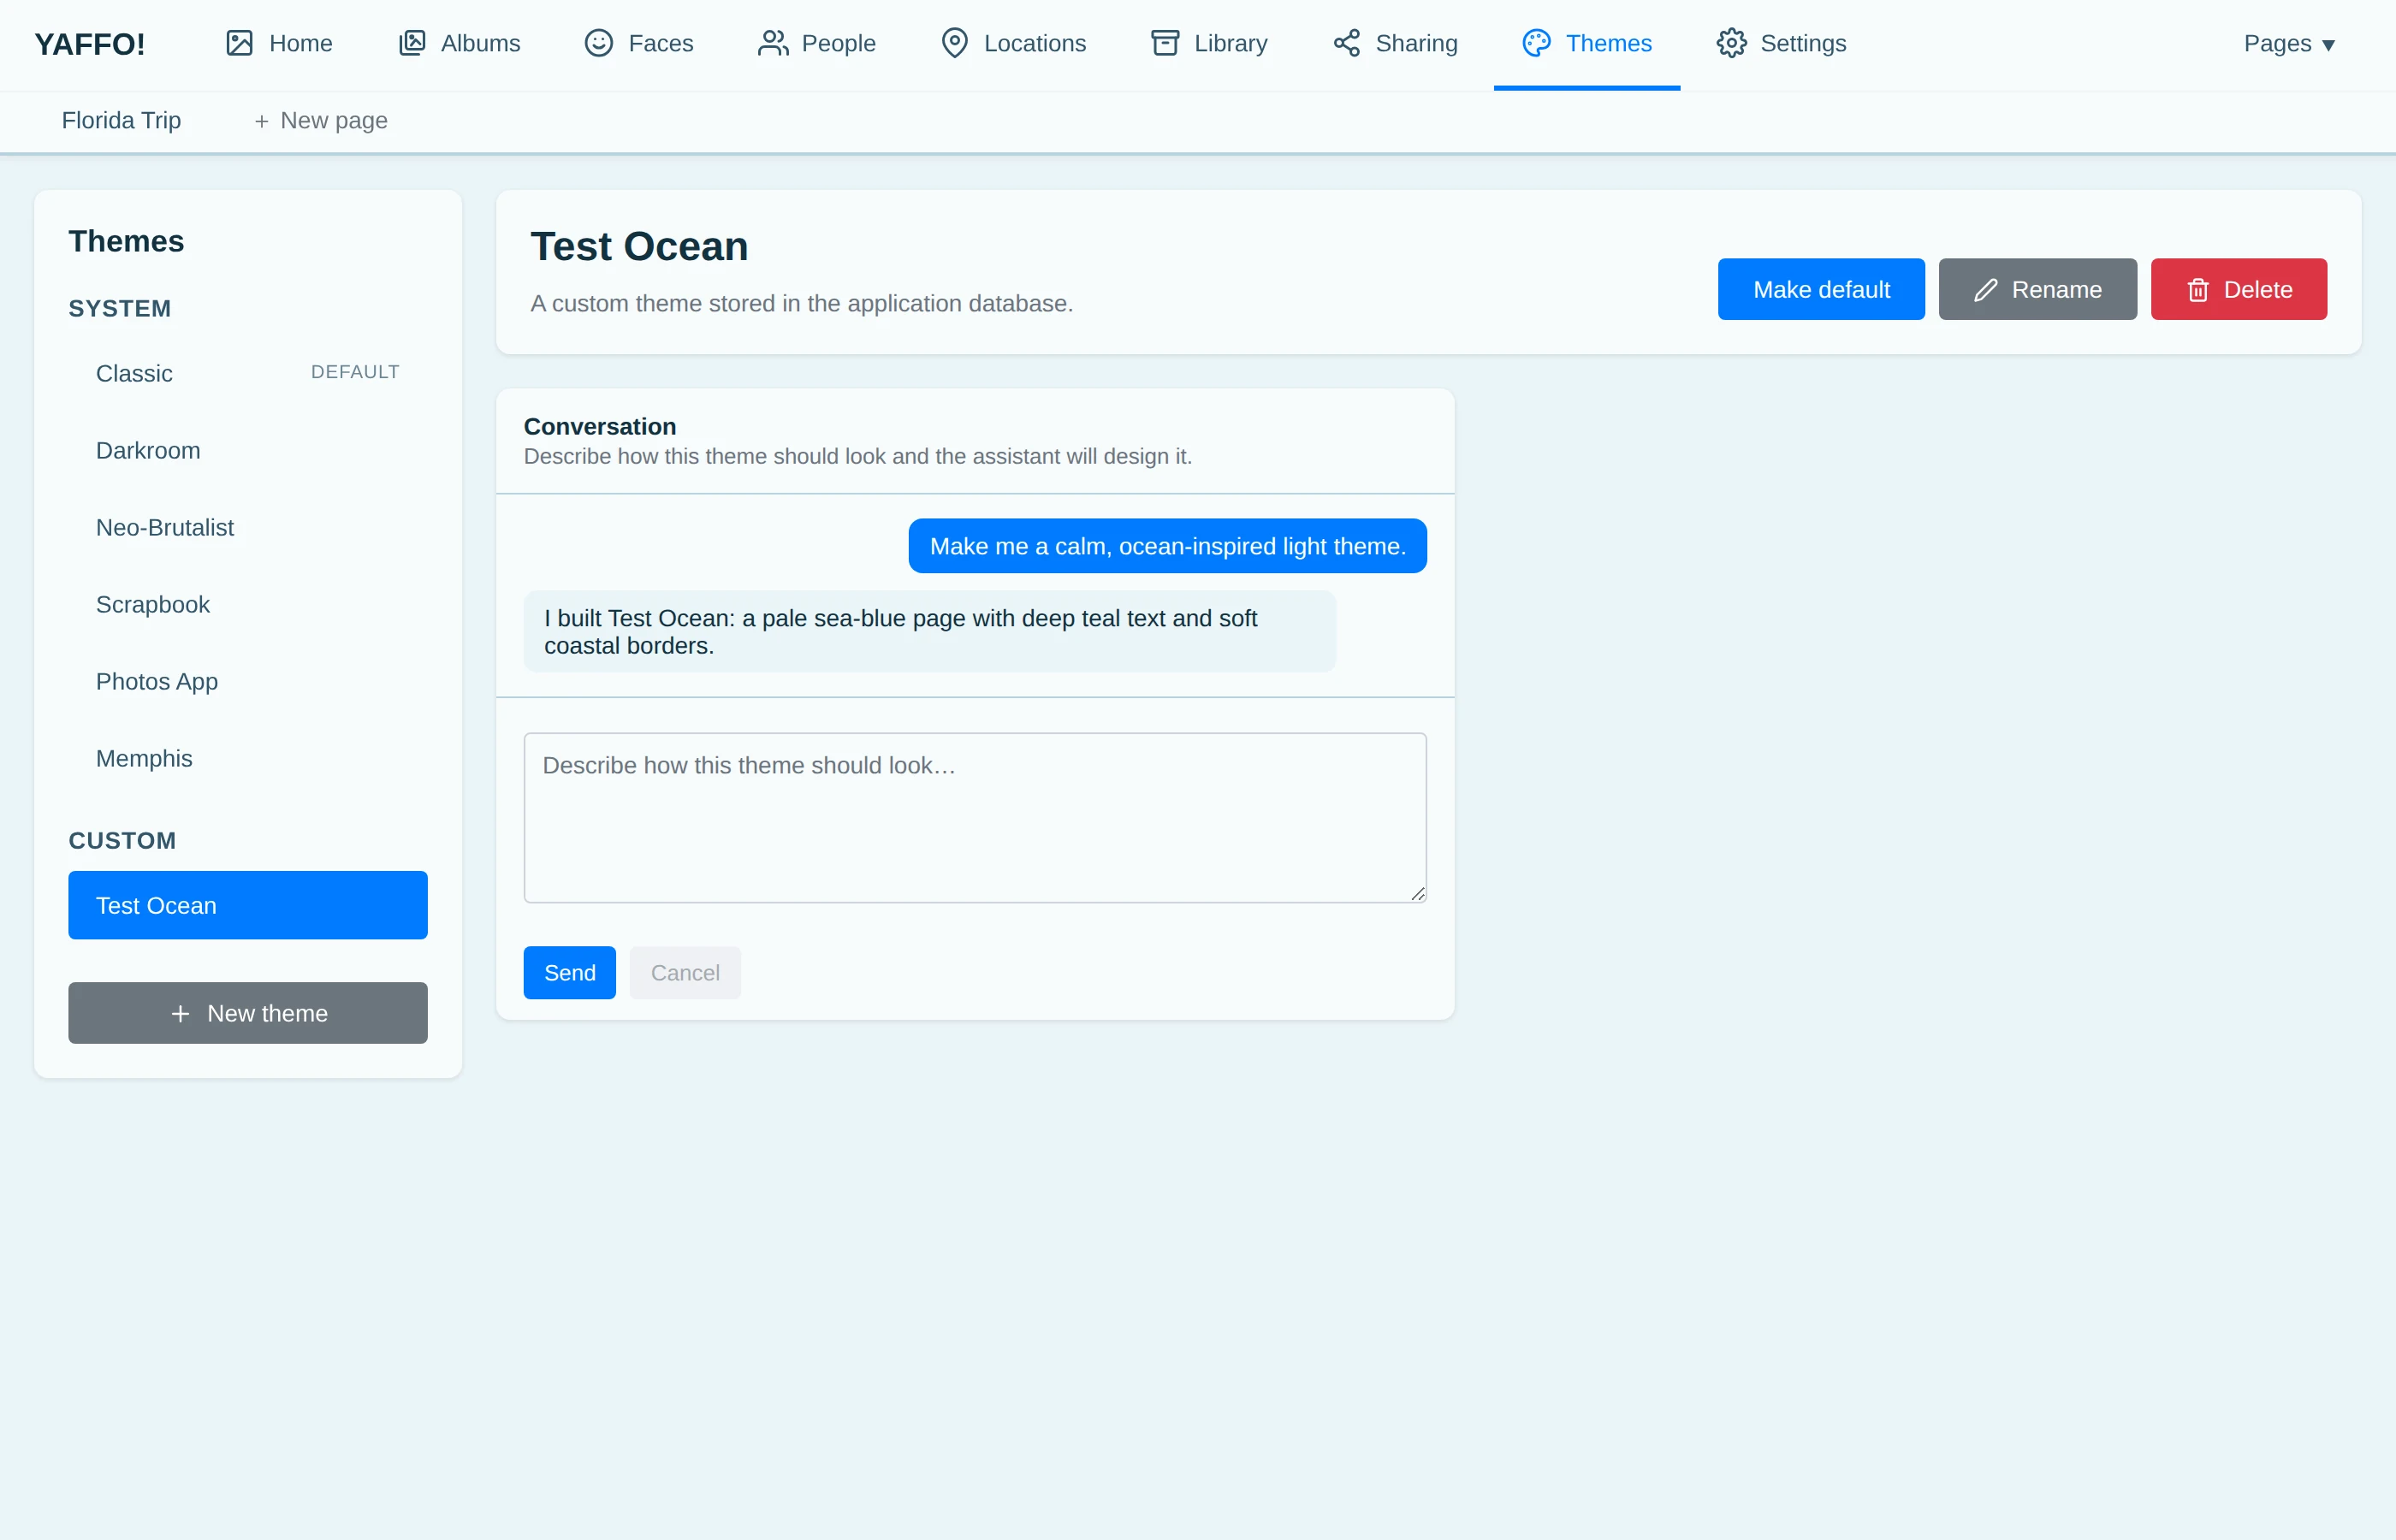Image resolution: width=2396 pixels, height=1540 pixels.
Task: Click the plus icon on New theme
Action: pos(180,1014)
